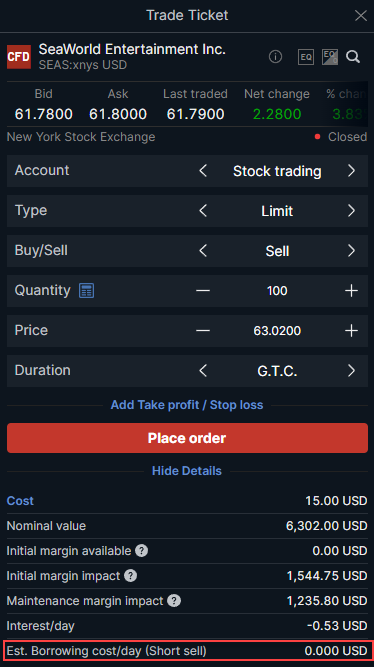Show help for Initial margin available
This screenshot has width=374, height=667.
(141, 550)
